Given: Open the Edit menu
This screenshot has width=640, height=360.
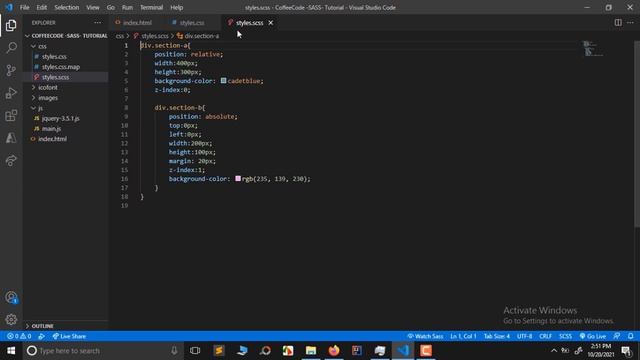Looking at the screenshot, I should 42,7.
